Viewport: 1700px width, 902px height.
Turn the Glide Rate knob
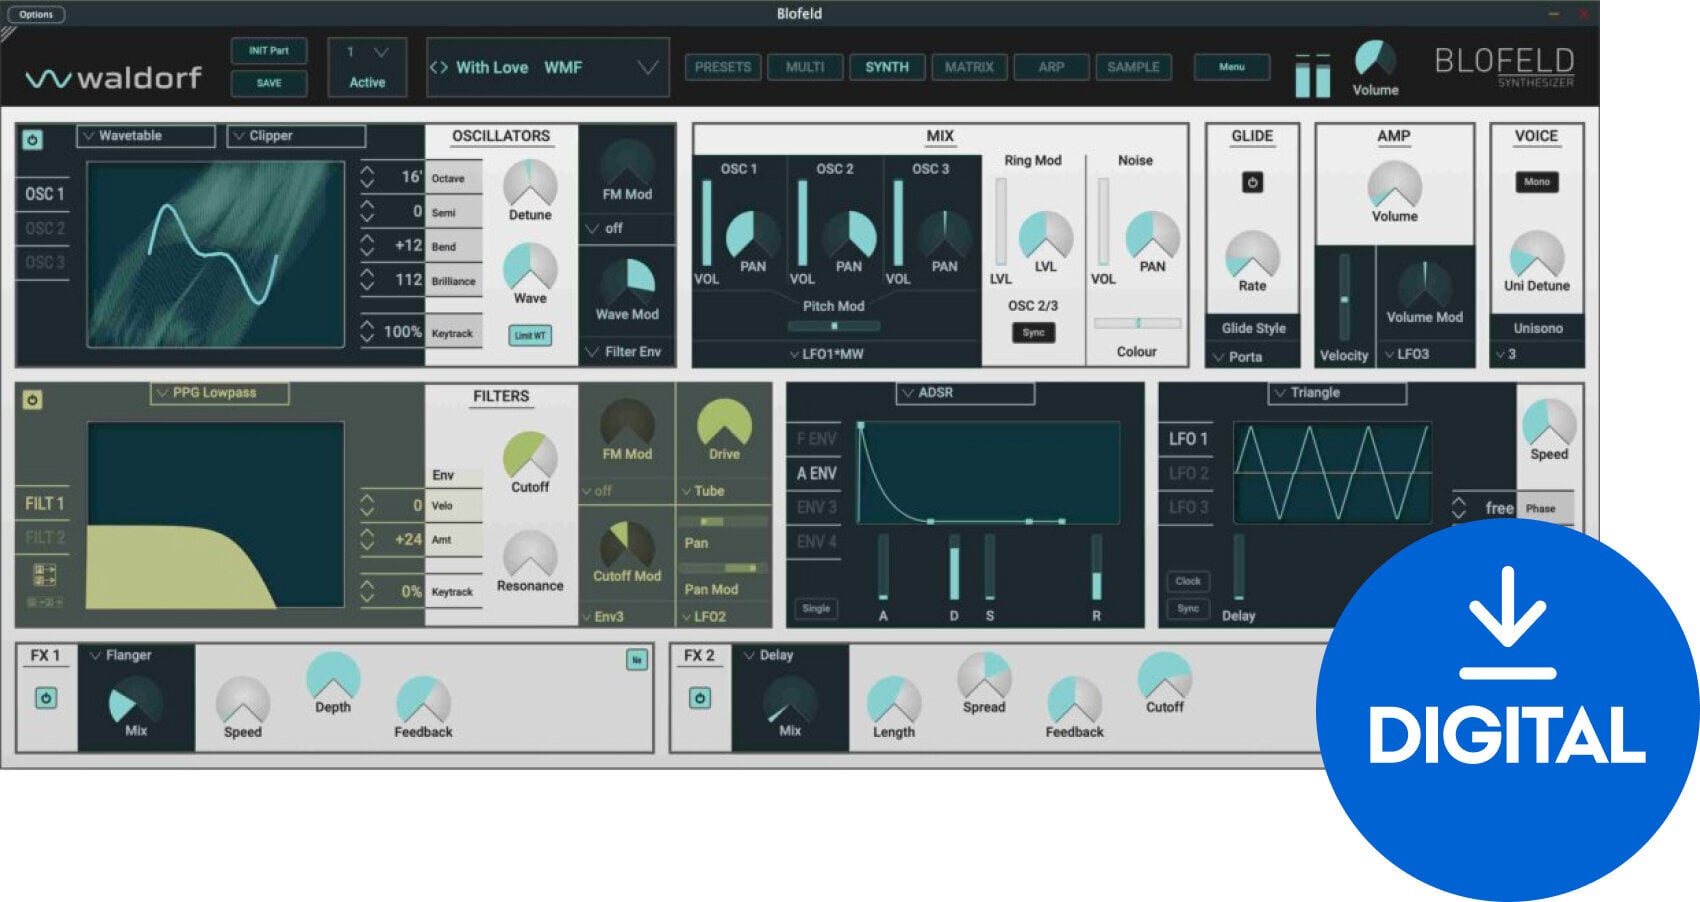point(1252,256)
